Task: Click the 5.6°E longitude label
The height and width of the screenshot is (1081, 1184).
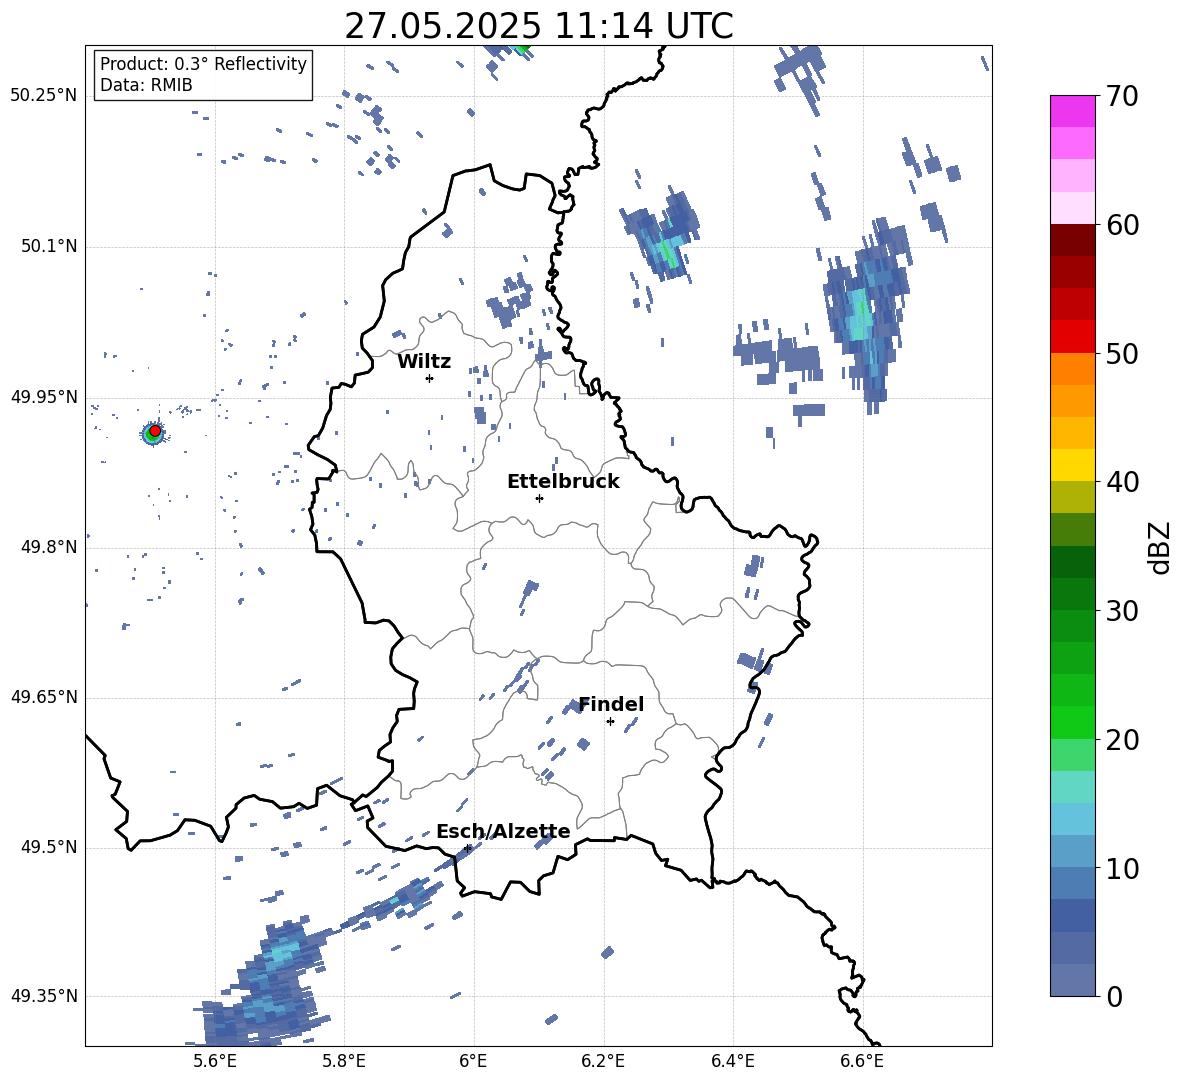Action: click(x=215, y=1061)
